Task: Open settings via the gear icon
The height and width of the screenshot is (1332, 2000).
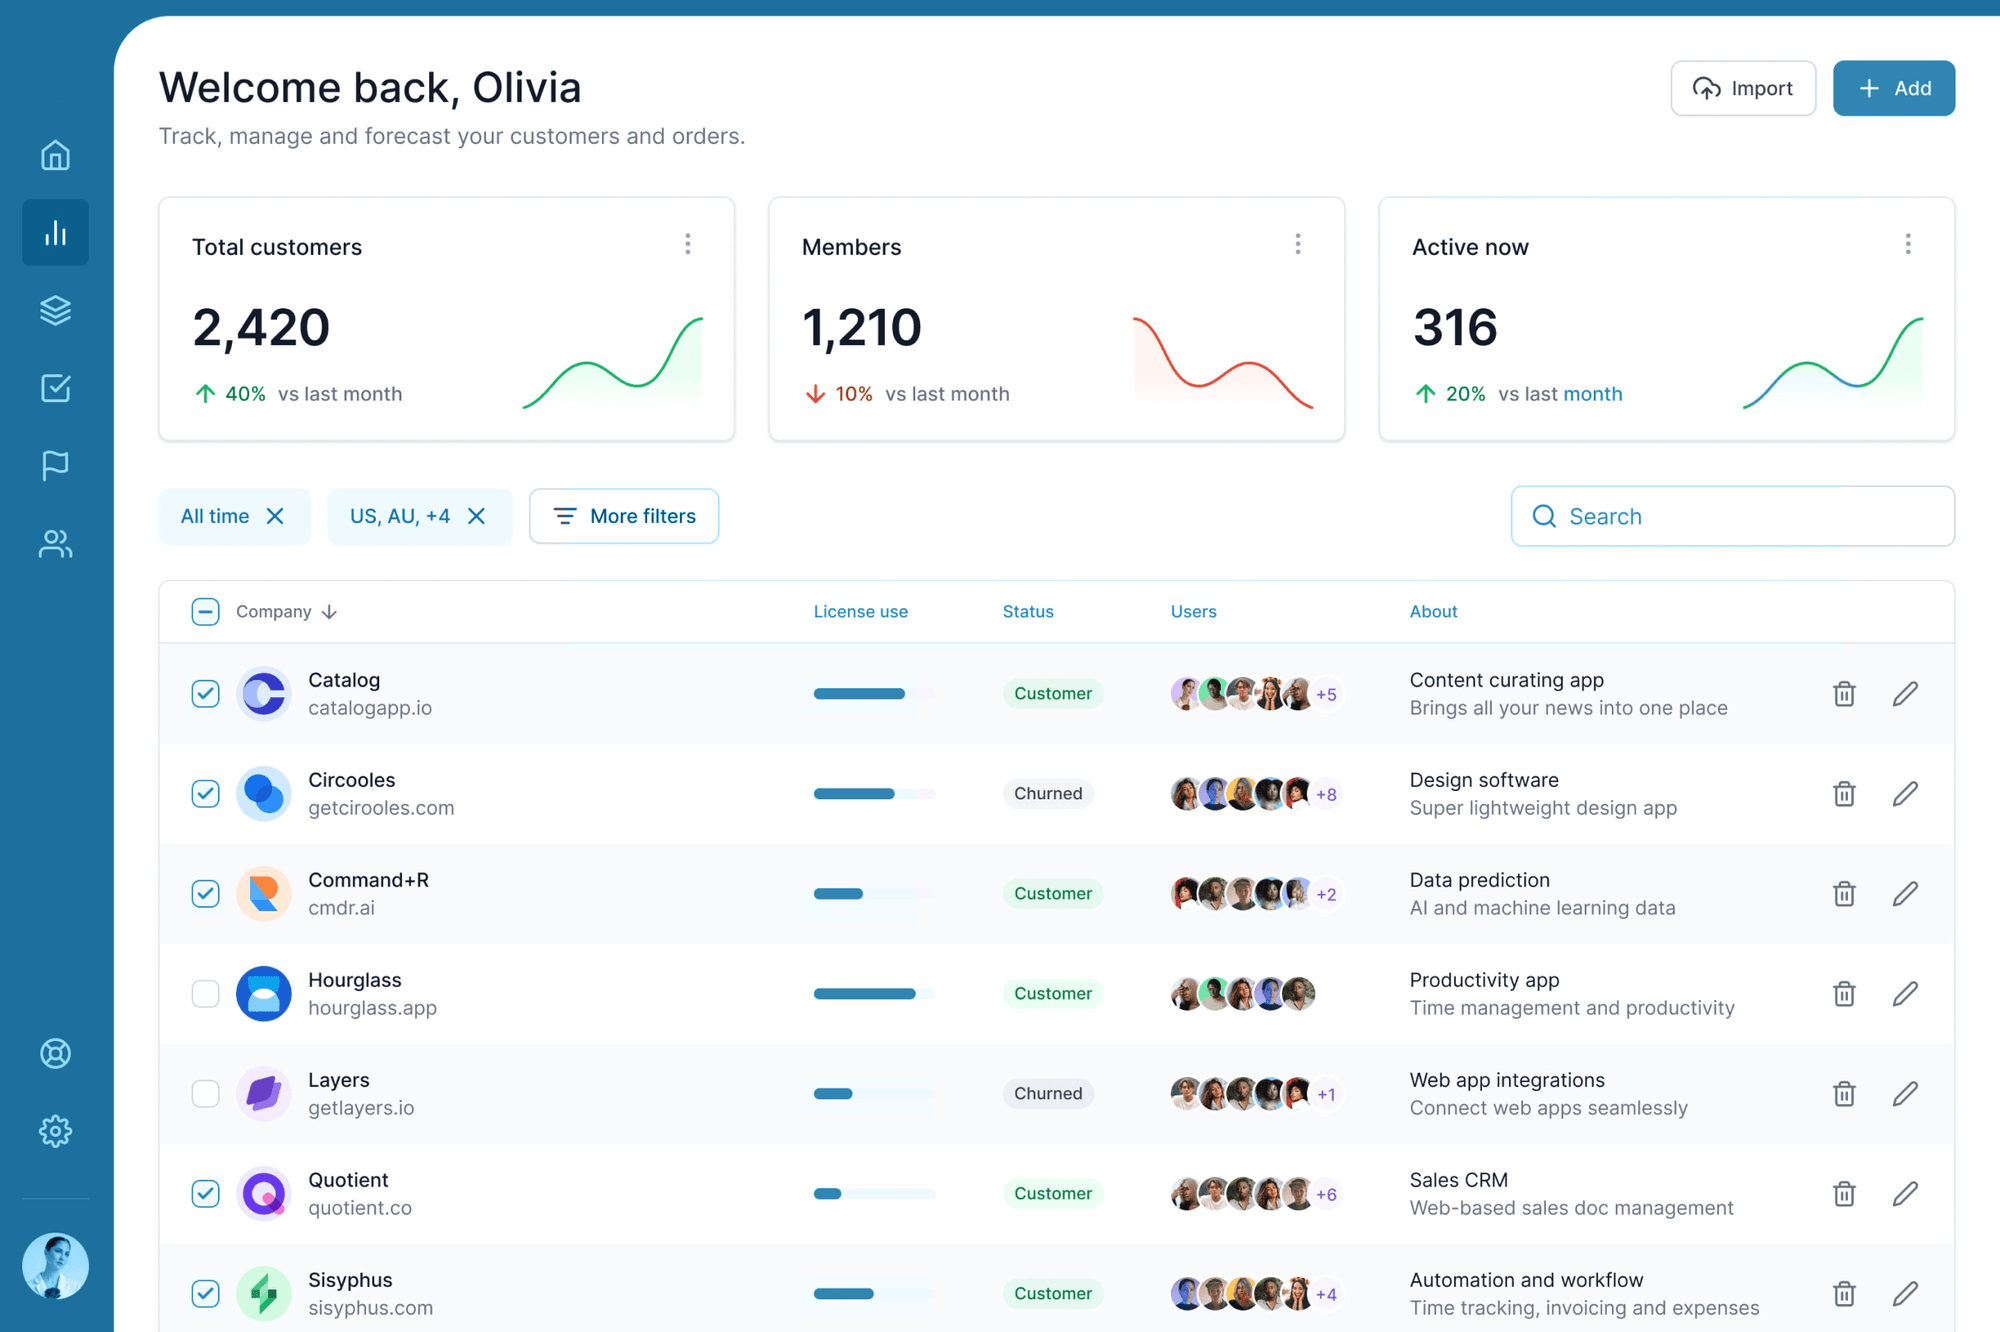Action: click(55, 1131)
